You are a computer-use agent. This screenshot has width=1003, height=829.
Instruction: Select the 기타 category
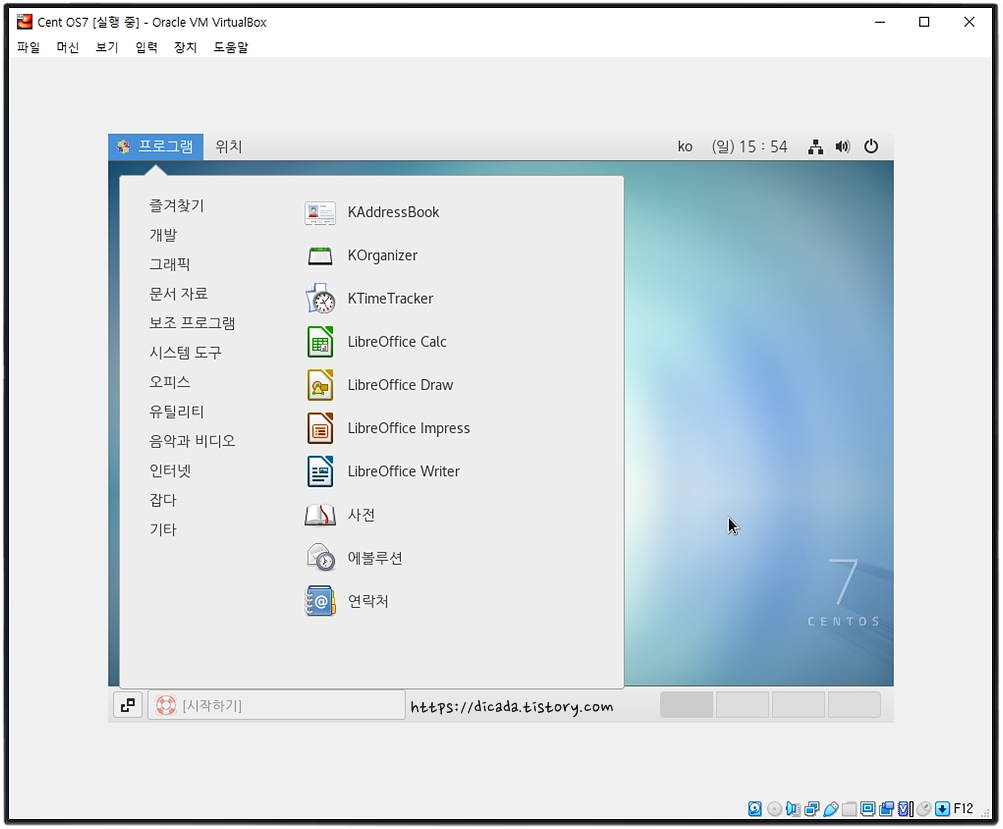(163, 530)
